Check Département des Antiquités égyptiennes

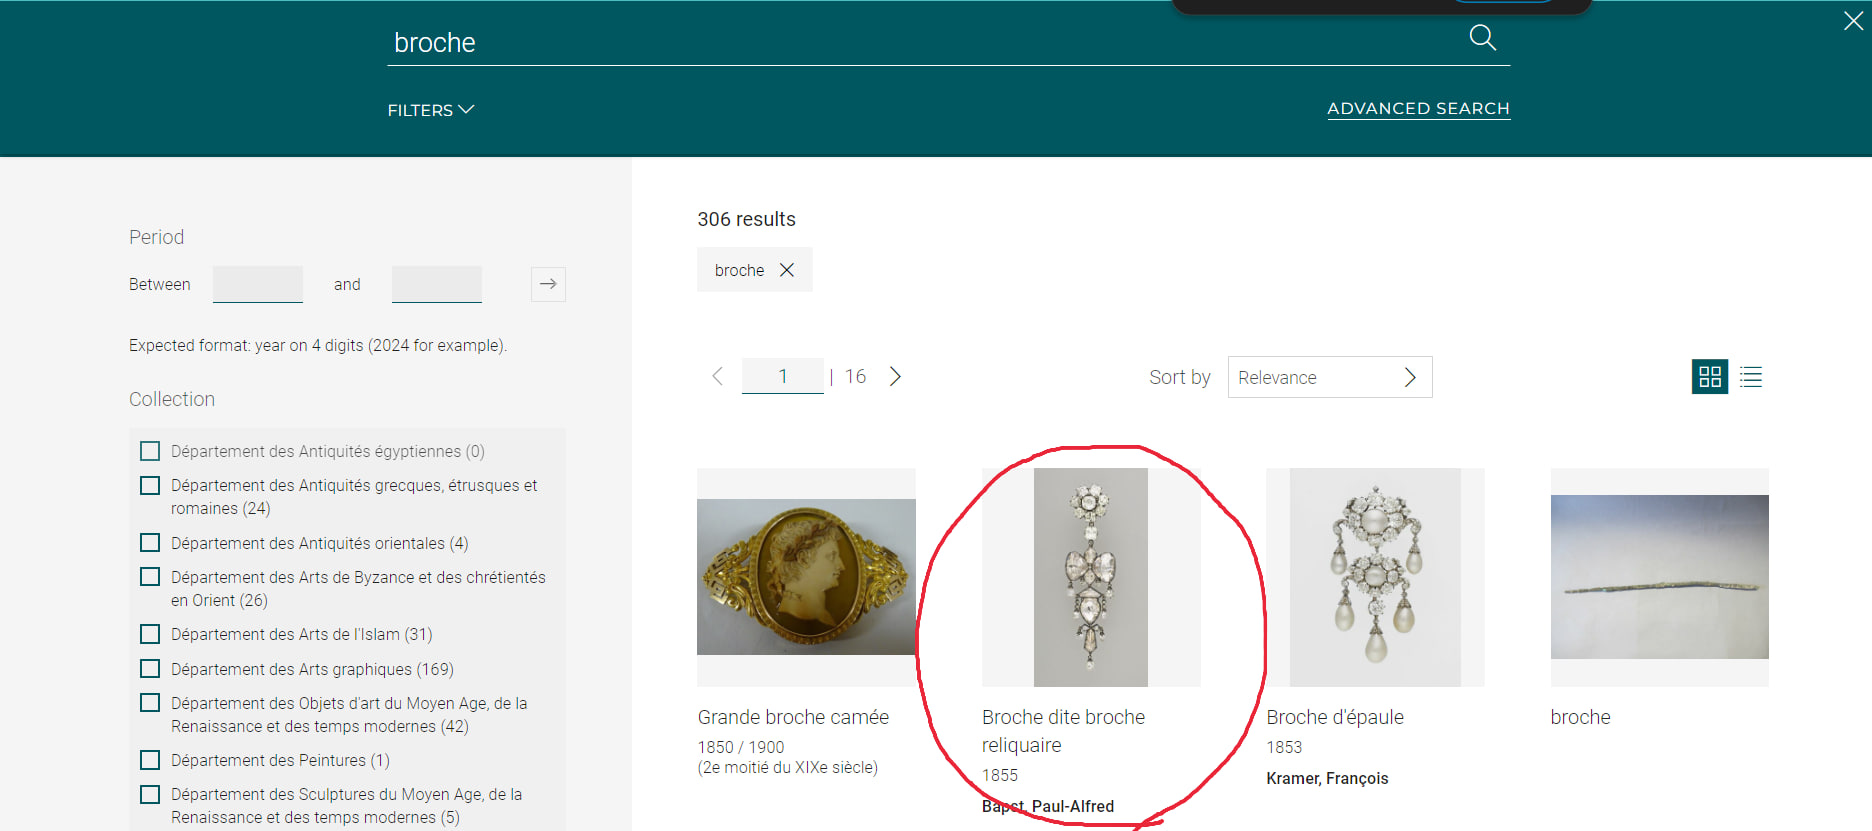pyautogui.click(x=150, y=451)
